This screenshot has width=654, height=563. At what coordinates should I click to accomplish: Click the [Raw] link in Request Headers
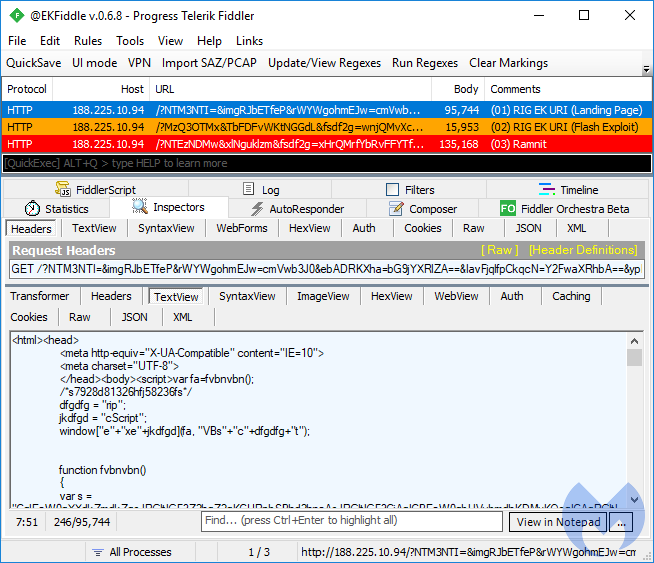point(499,250)
